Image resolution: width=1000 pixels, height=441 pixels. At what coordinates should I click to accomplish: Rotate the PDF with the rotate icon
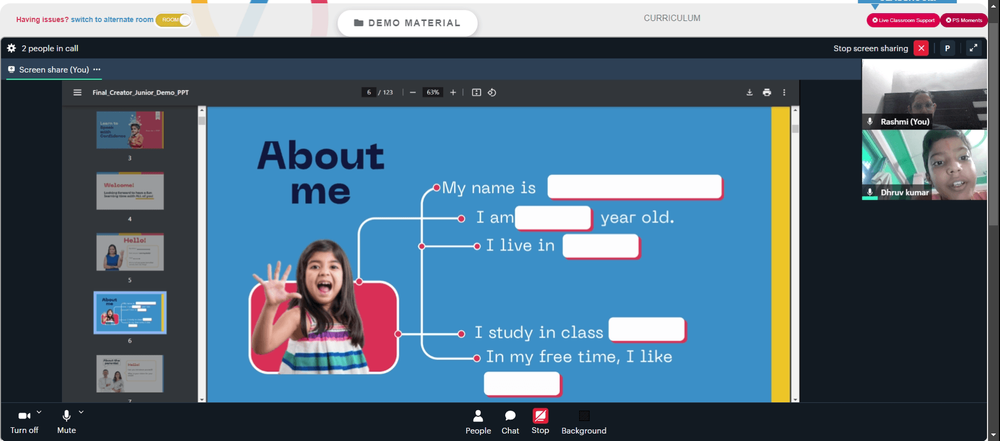tap(492, 93)
